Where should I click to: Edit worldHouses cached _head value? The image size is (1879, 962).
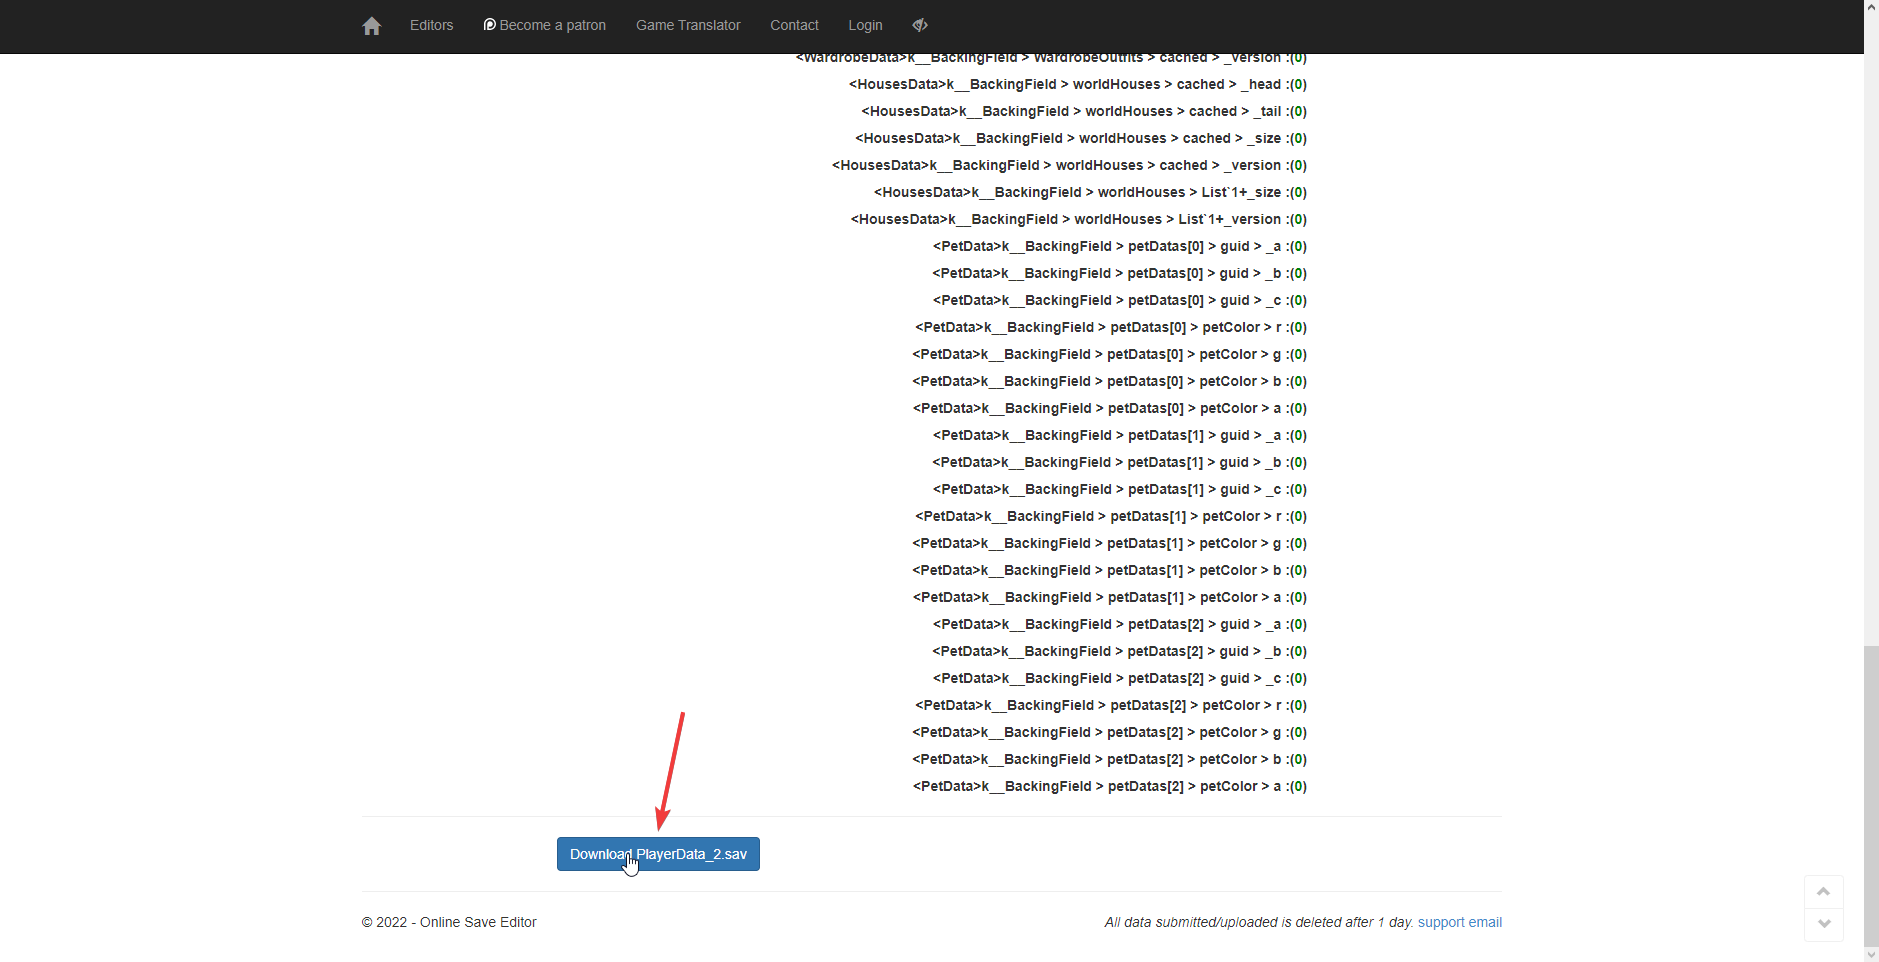pyautogui.click(x=1298, y=84)
